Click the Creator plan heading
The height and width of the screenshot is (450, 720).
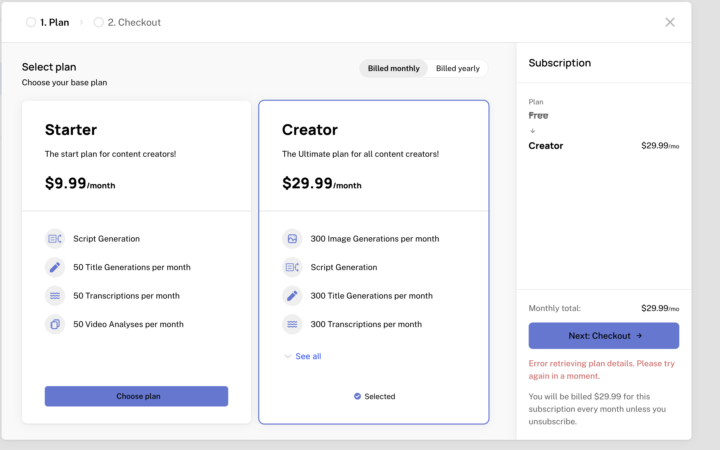coord(309,130)
